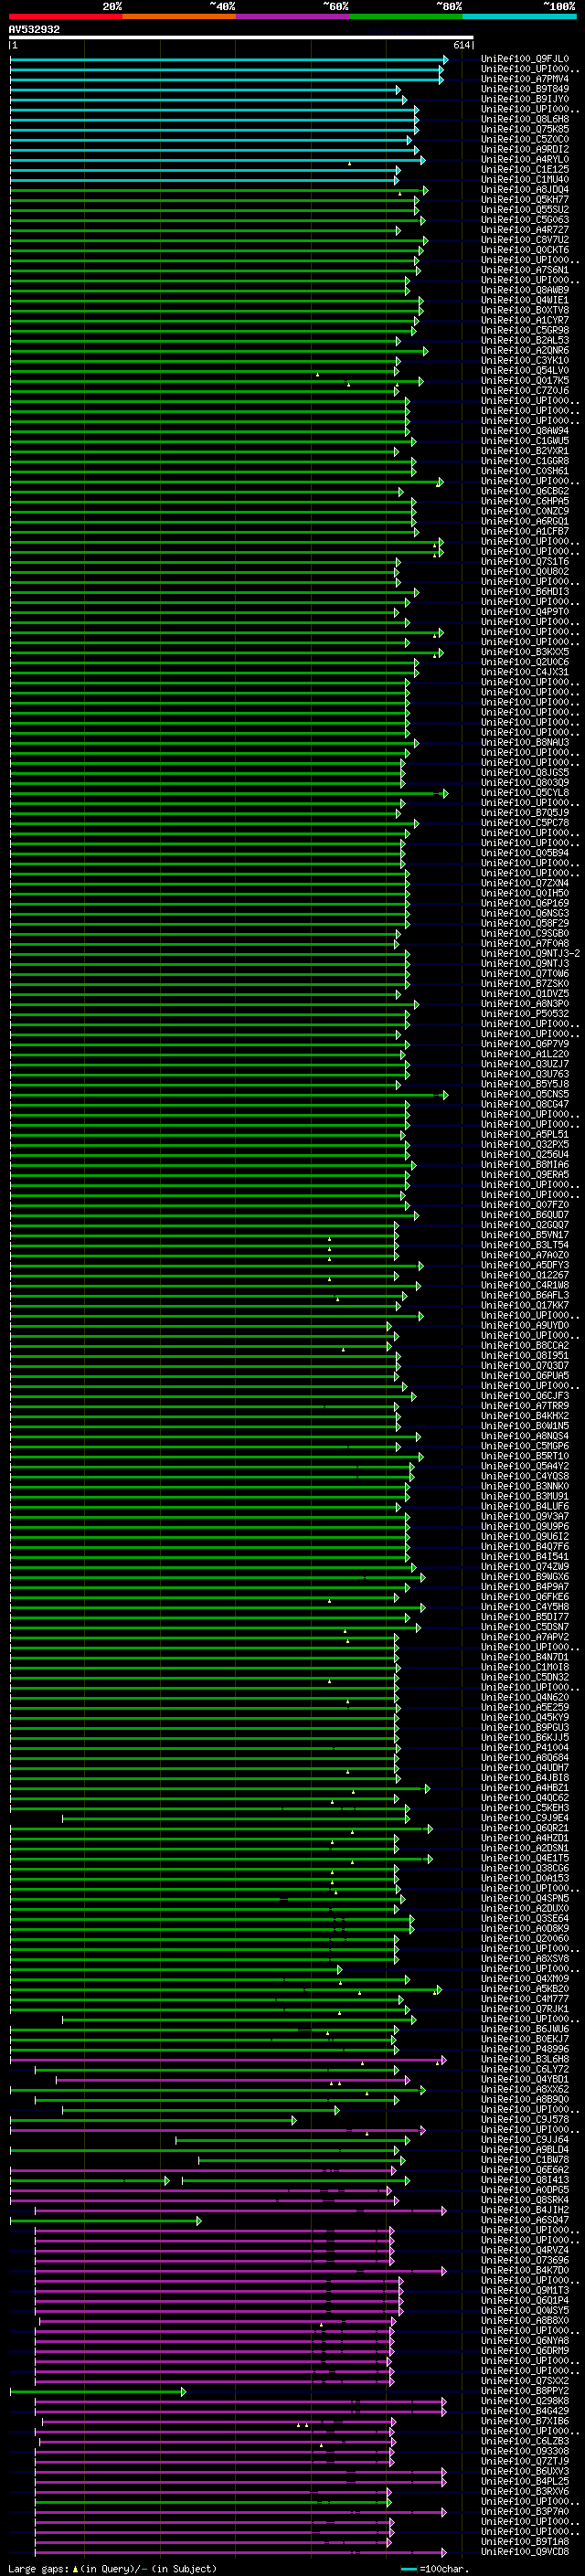585x2576 pixels.
Task: Open hit UniRef100_C1E125
Action: 524,169
